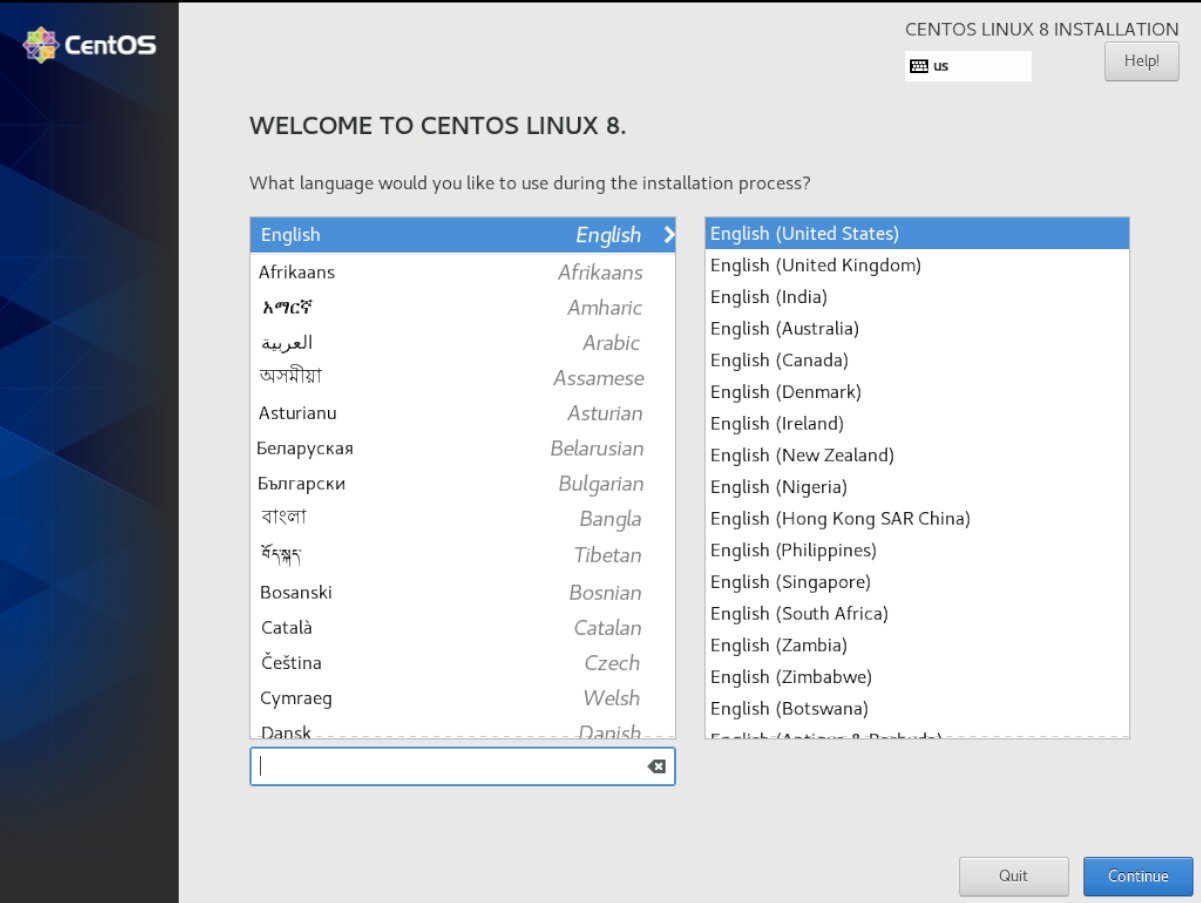Select Български from the language list
The width and height of the screenshot is (1201, 903).
(300, 483)
